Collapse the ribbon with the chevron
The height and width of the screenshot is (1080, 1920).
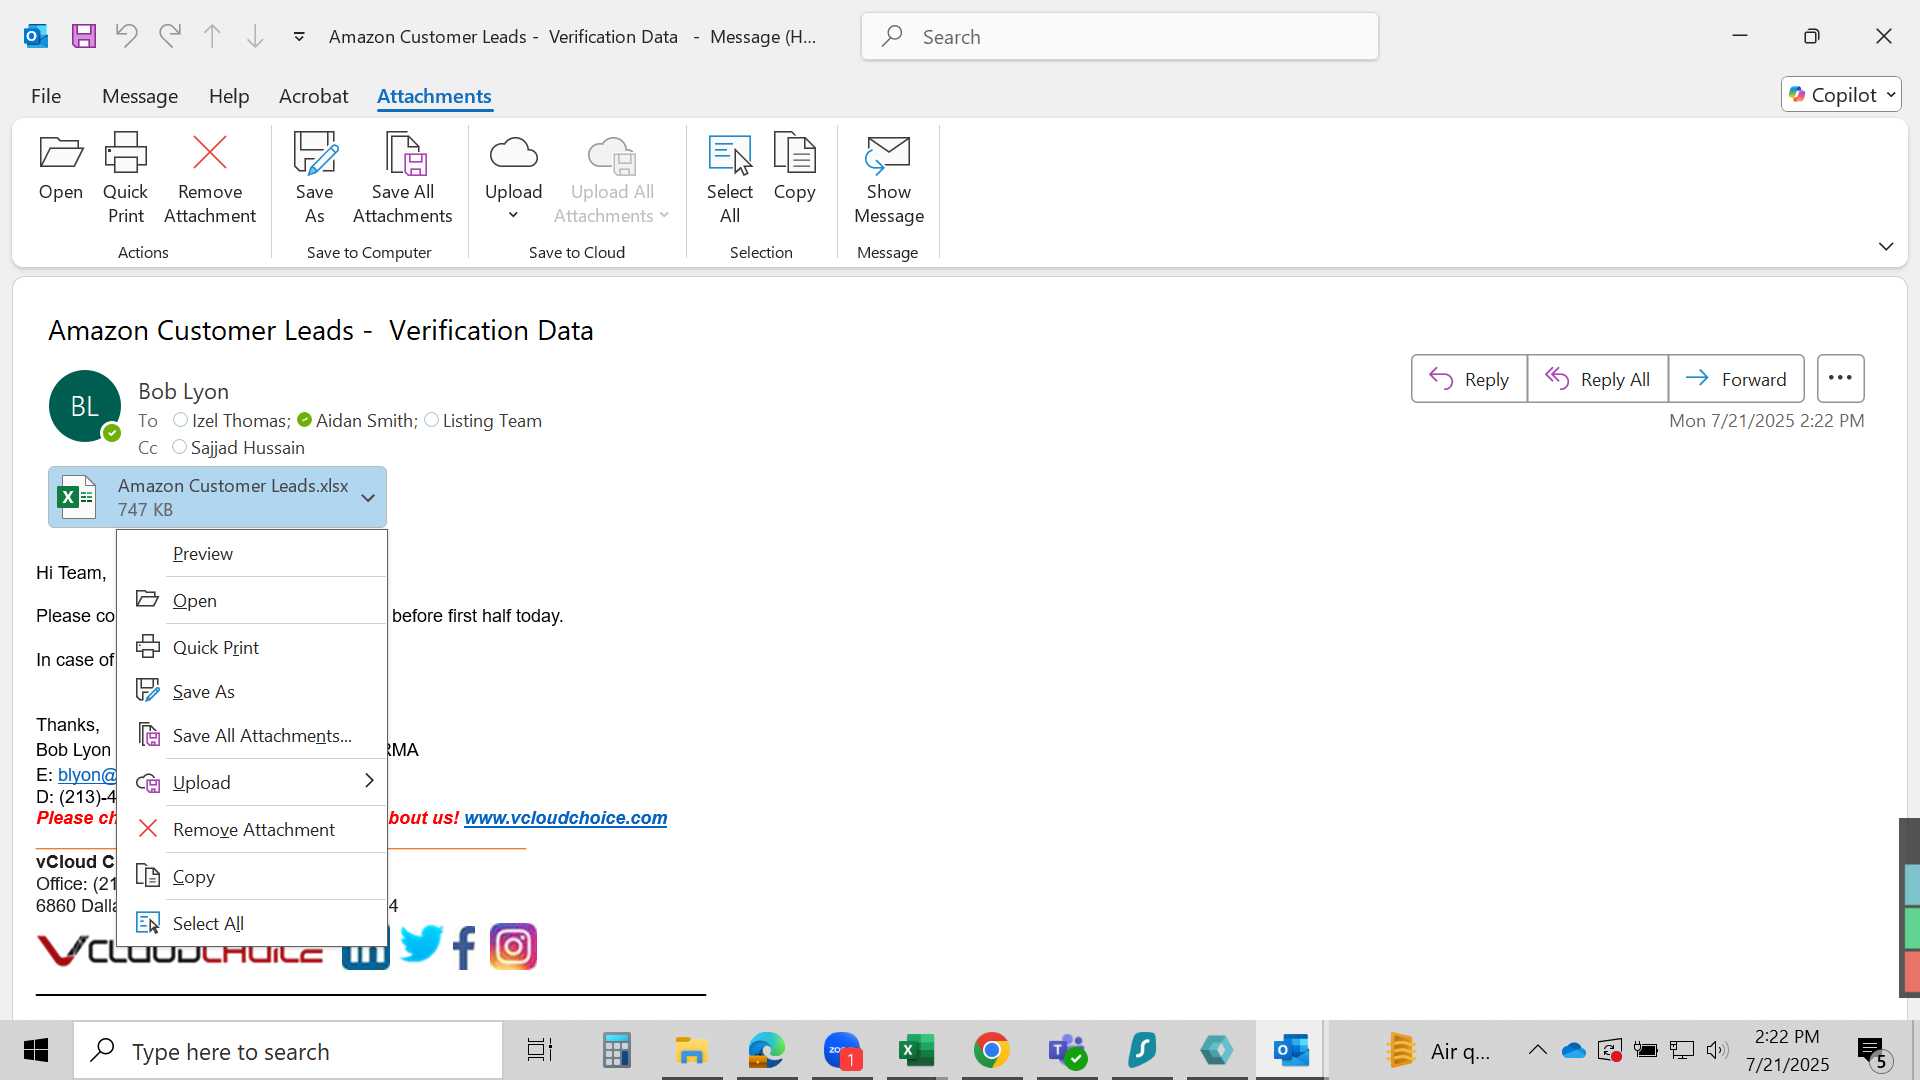click(x=1886, y=246)
